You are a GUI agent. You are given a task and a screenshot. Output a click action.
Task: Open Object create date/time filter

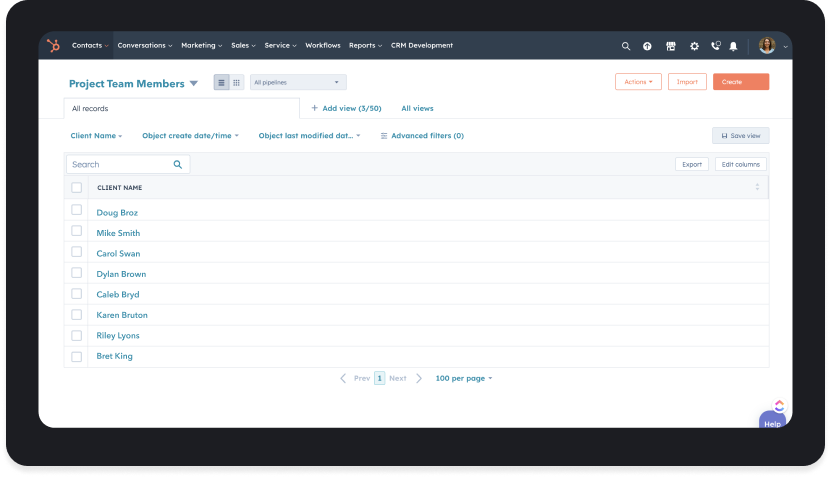(190, 136)
